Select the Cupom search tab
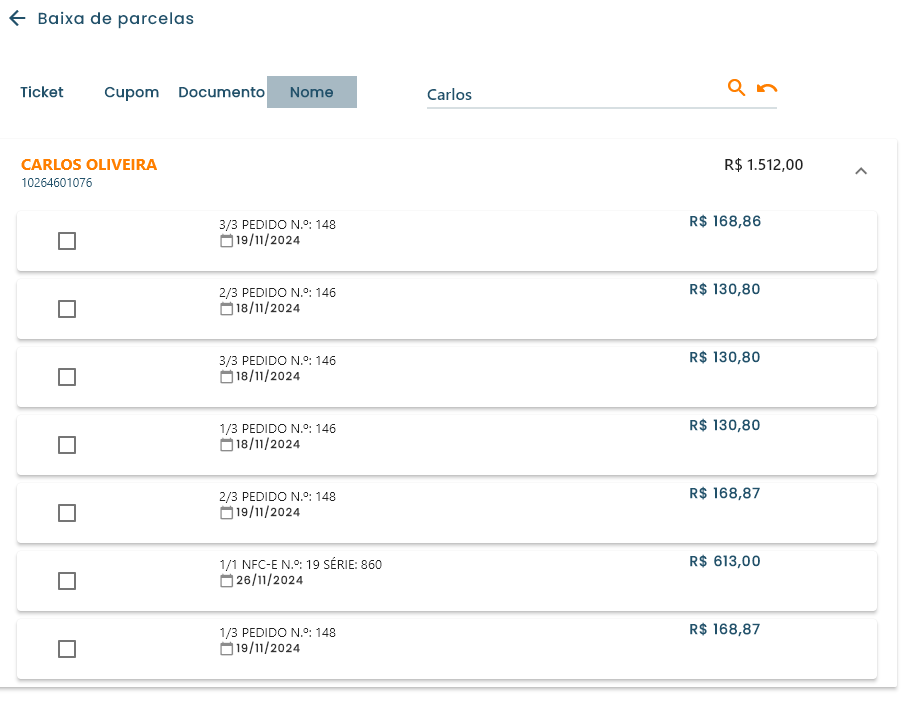 132,92
